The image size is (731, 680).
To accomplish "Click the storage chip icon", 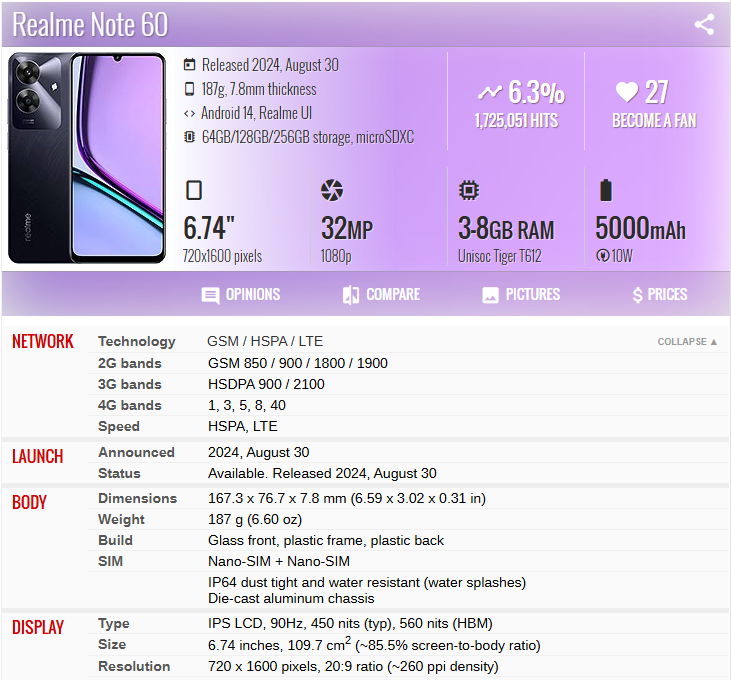I will 189,137.
